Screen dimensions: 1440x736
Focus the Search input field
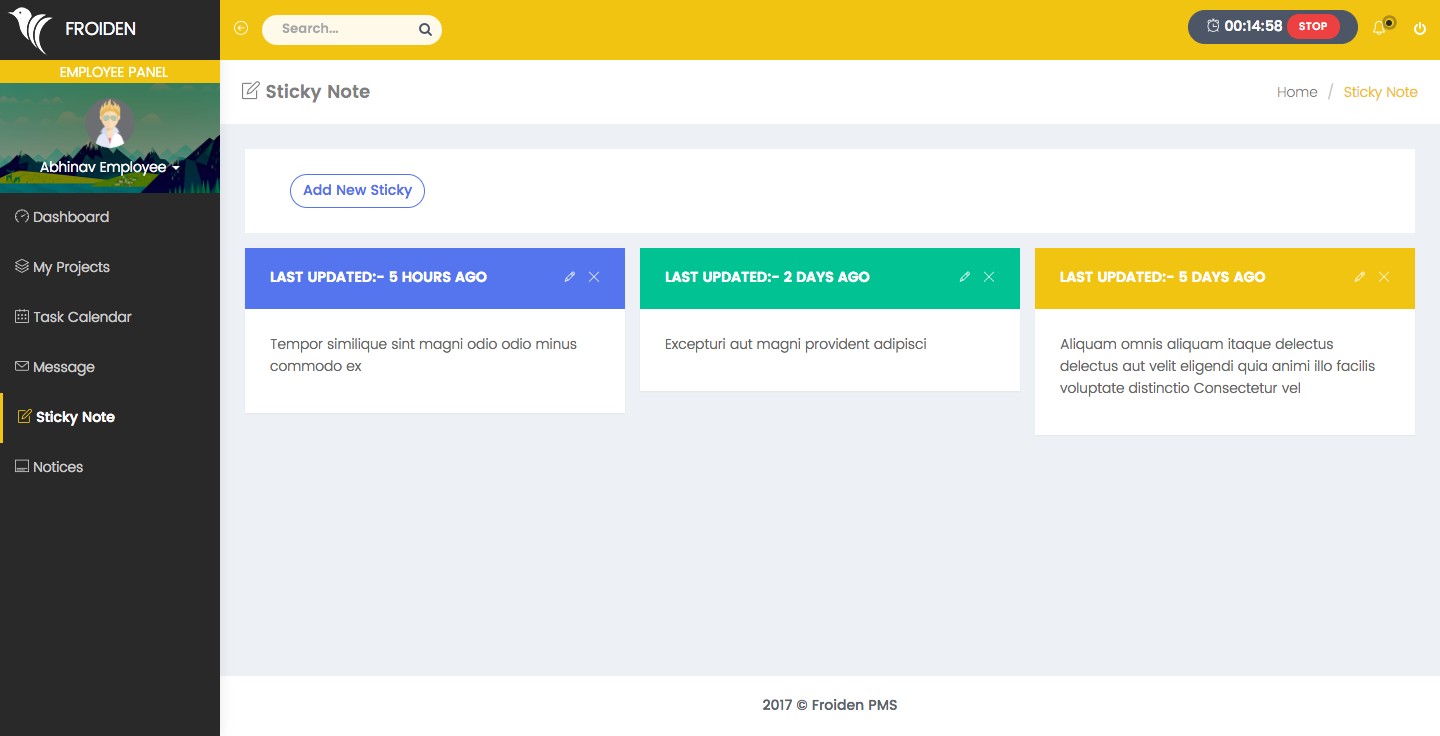coord(340,29)
